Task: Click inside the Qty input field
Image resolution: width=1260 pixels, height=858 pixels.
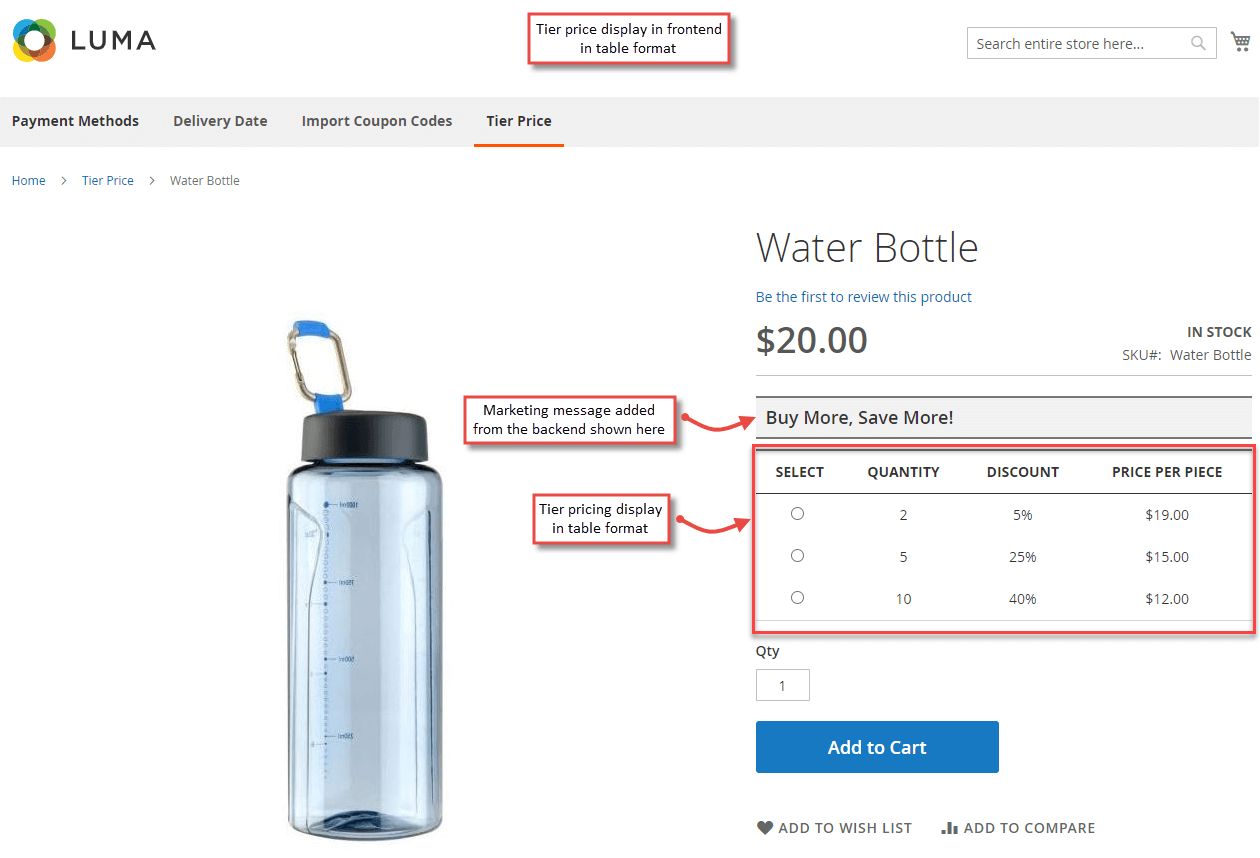Action: [782, 685]
